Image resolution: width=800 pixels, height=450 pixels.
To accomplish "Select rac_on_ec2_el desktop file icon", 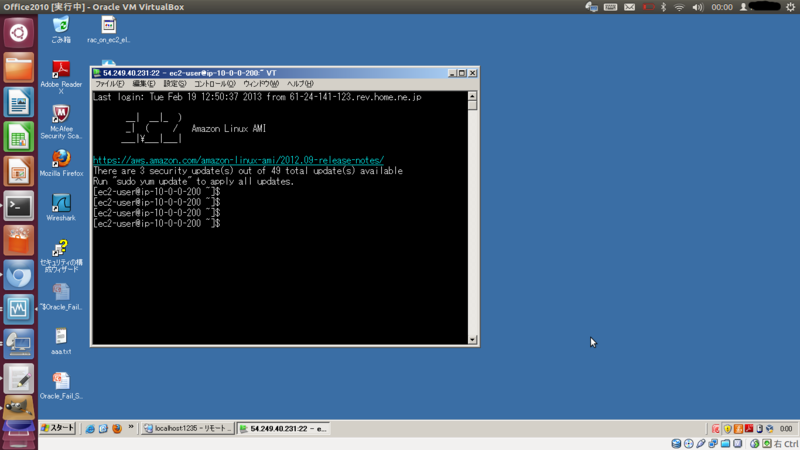I will (x=108, y=30).
